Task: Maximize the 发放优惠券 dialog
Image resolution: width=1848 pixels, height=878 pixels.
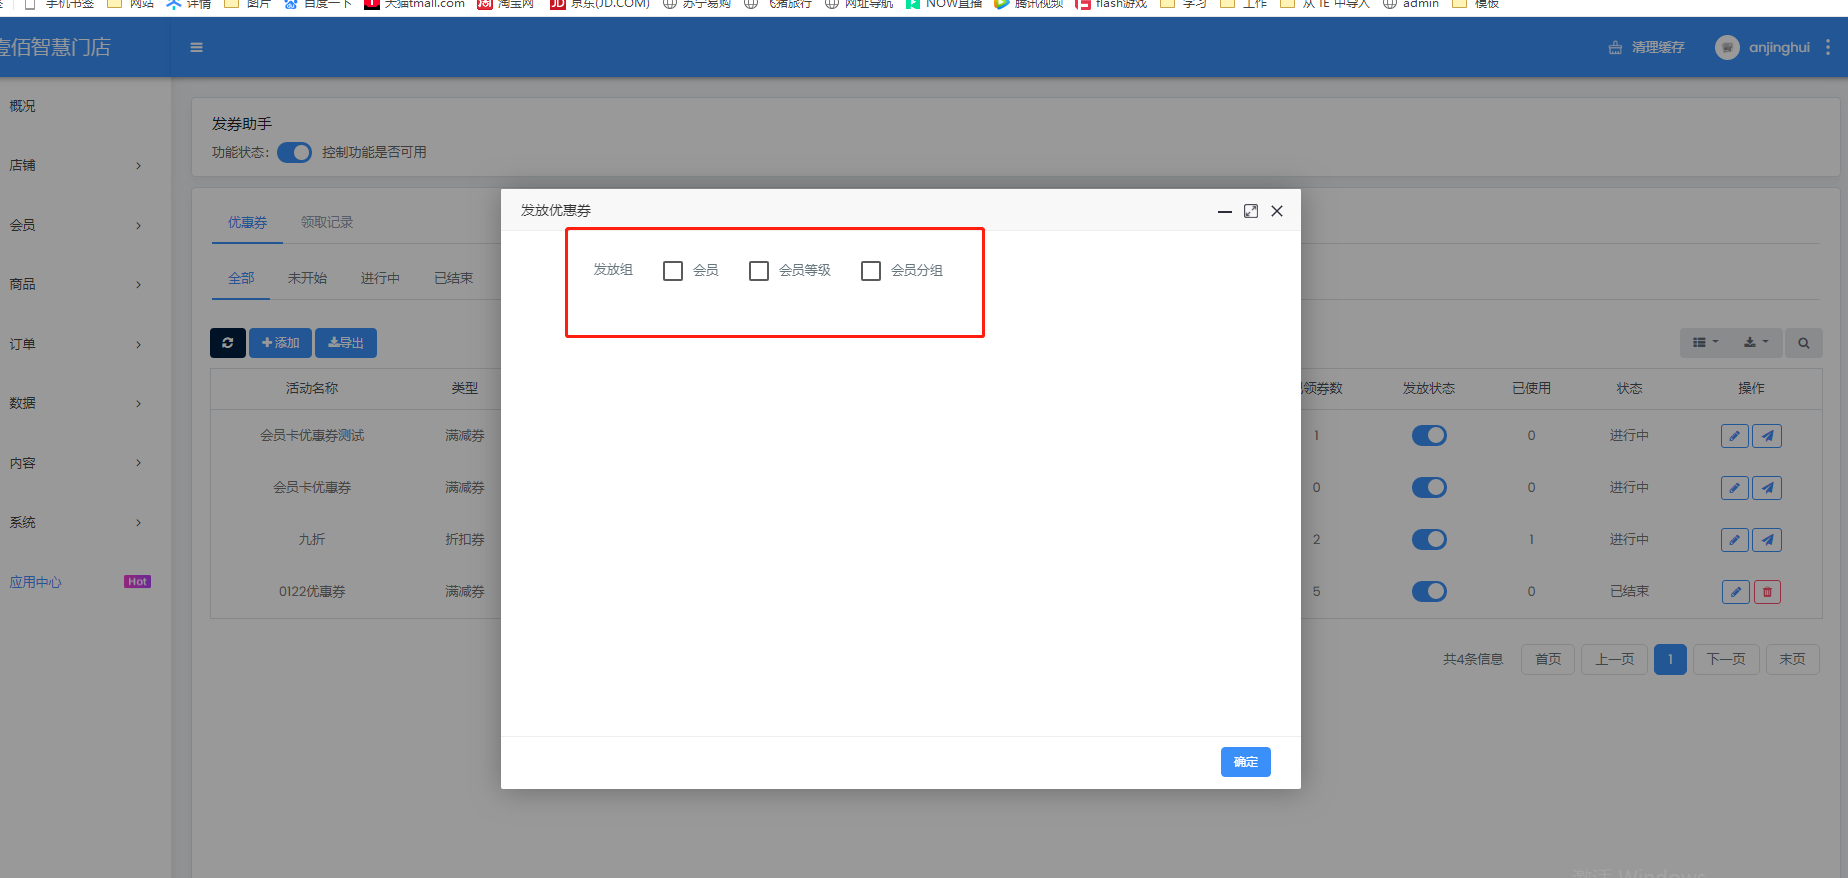Action: [1251, 211]
